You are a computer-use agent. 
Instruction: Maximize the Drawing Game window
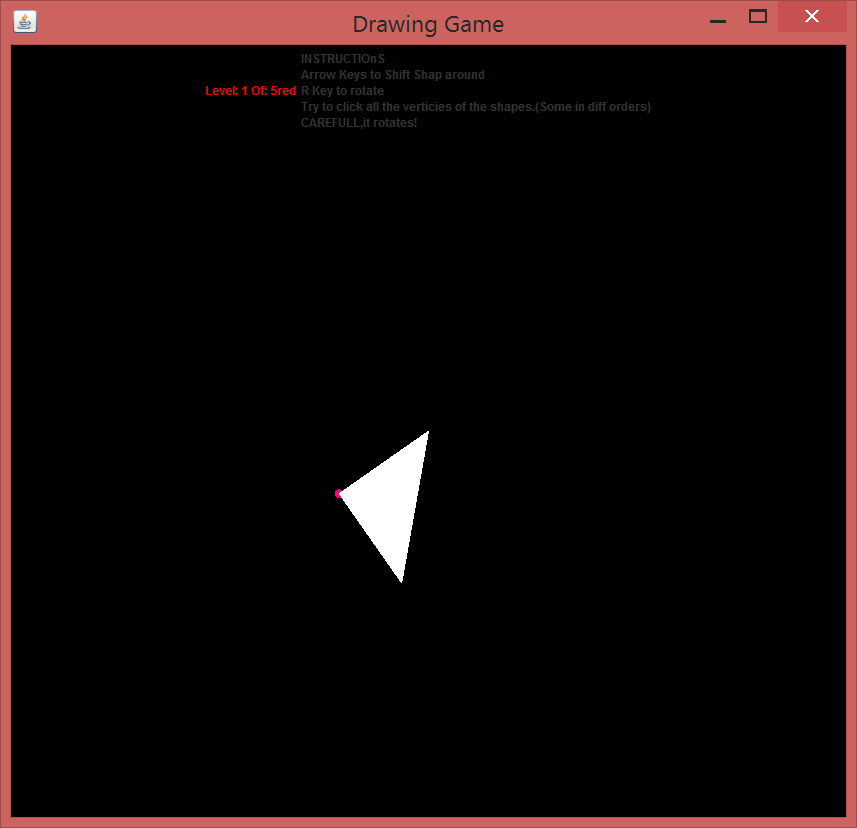(758, 16)
